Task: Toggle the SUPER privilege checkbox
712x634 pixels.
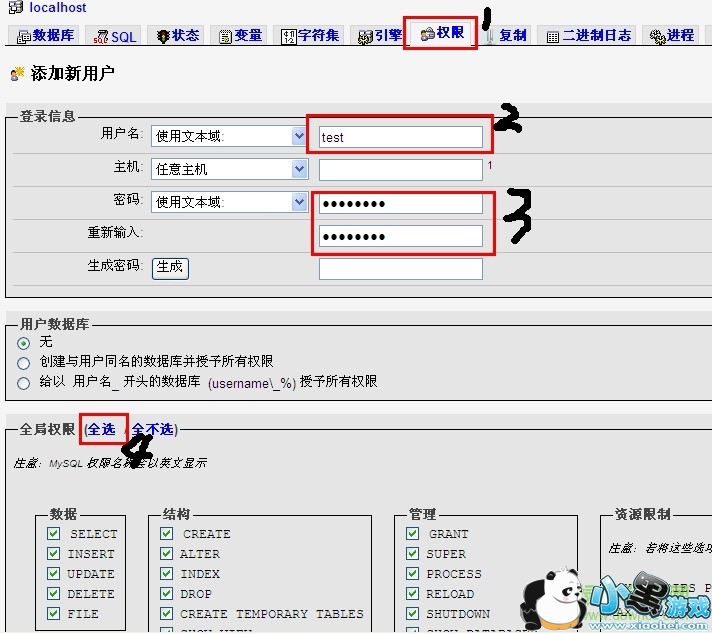Action: [413, 553]
